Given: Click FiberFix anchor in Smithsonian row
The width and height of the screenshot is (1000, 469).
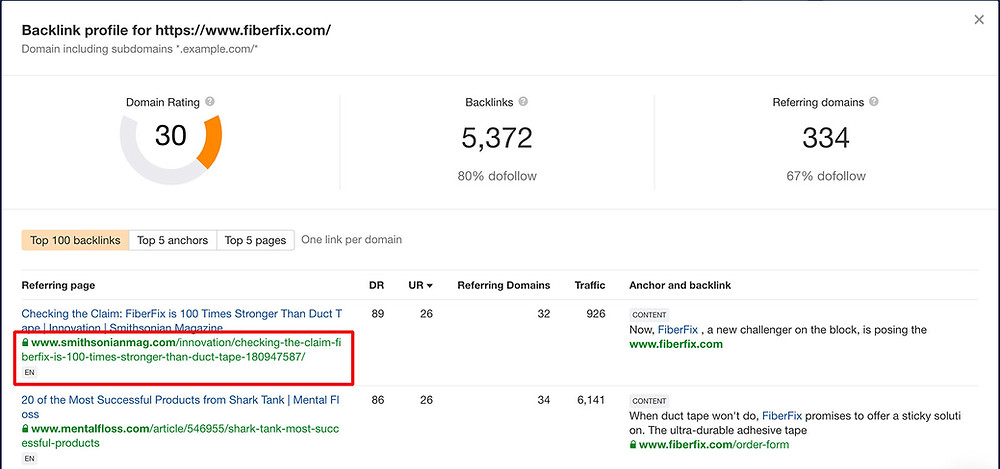Looking at the screenshot, I should coord(677,330).
